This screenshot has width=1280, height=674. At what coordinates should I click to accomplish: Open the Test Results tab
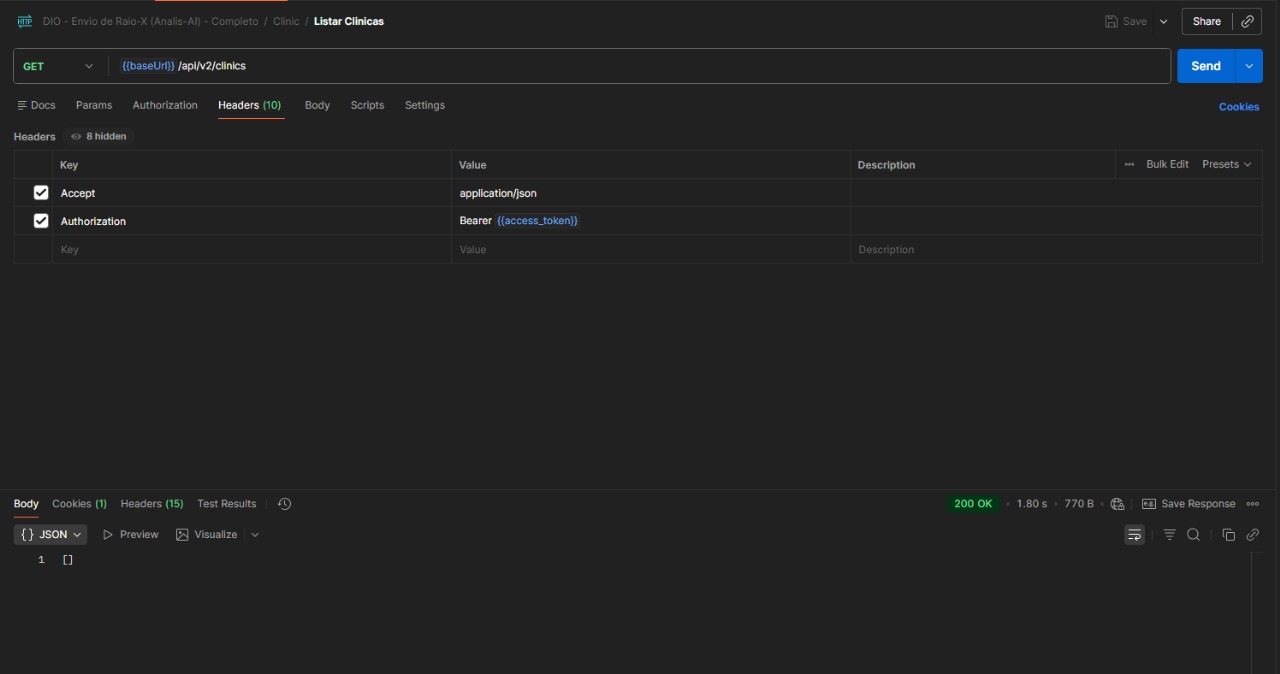point(226,504)
